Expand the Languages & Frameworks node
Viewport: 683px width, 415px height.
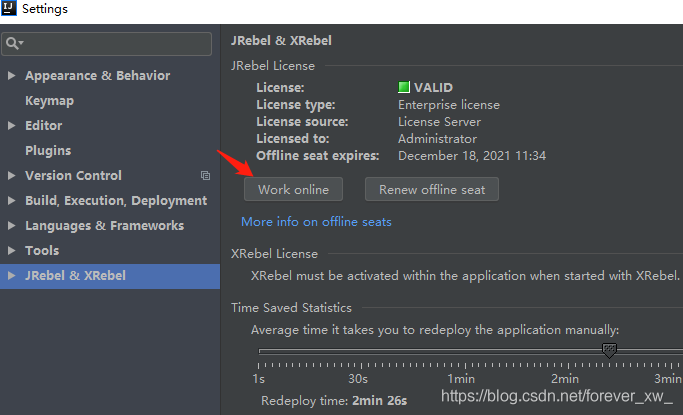click(12, 226)
